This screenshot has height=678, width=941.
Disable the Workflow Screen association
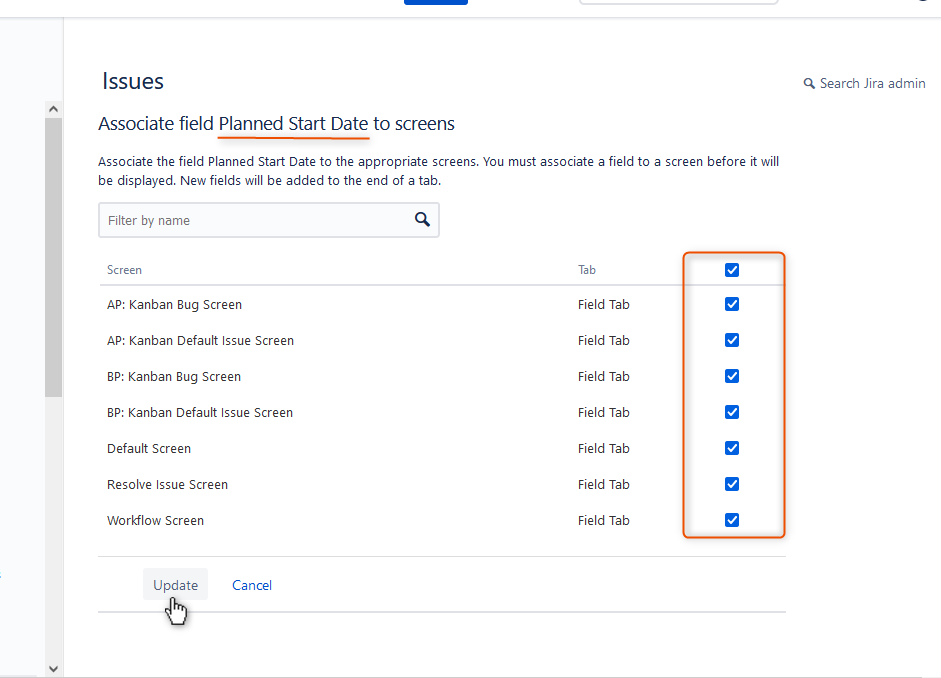tap(732, 520)
